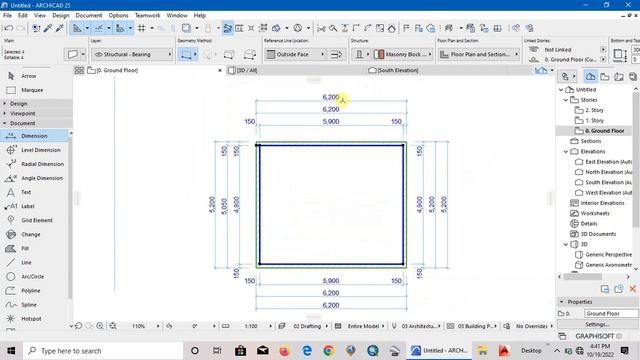Open the Design menu

pos(60,15)
